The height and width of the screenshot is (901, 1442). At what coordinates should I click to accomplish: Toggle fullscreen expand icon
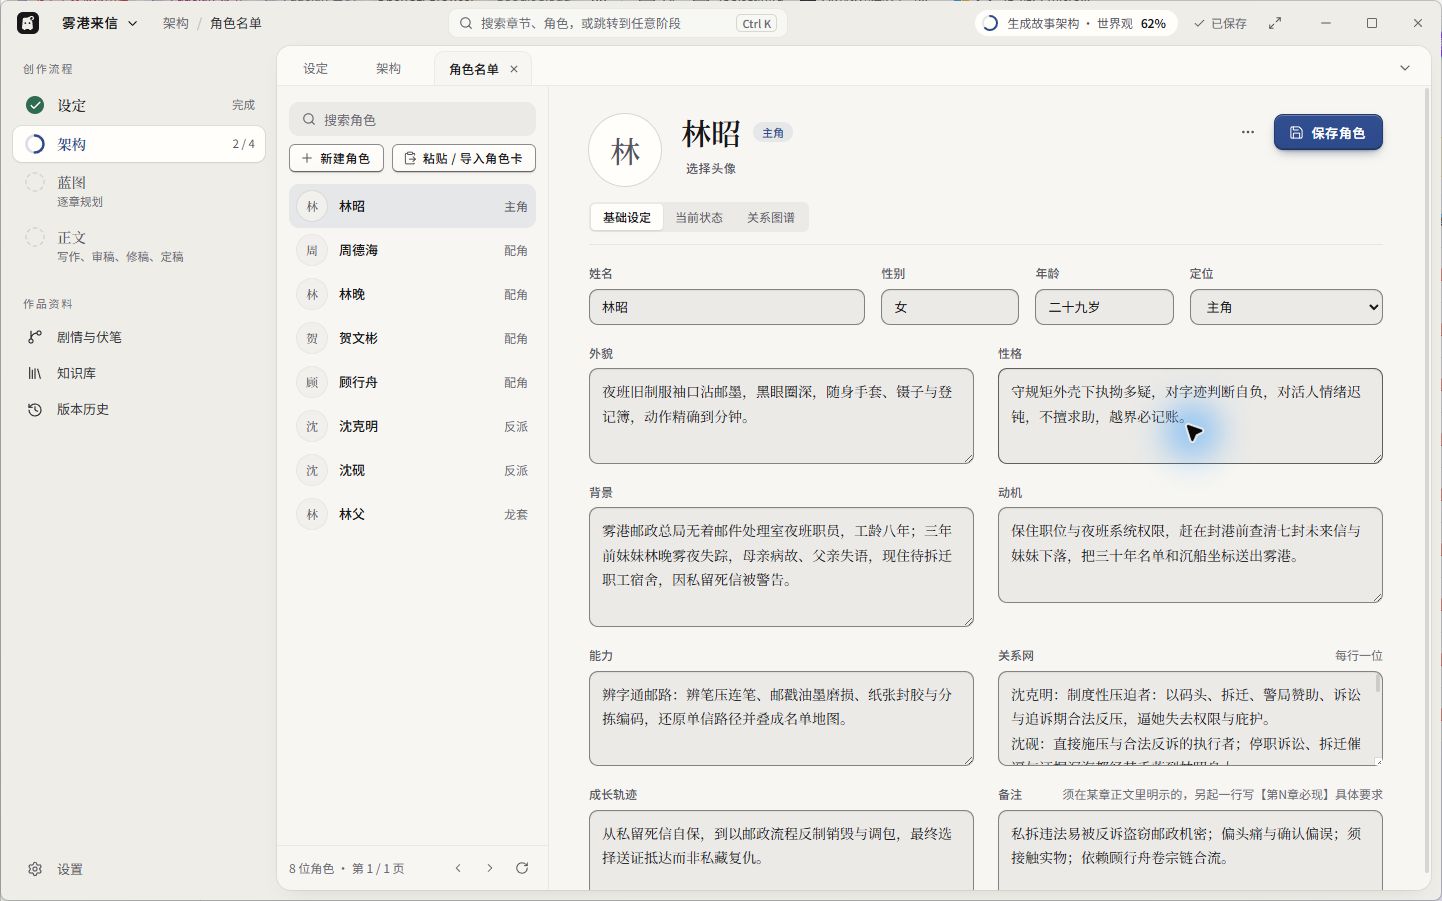pyautogui.click(x=1275, y=23)
